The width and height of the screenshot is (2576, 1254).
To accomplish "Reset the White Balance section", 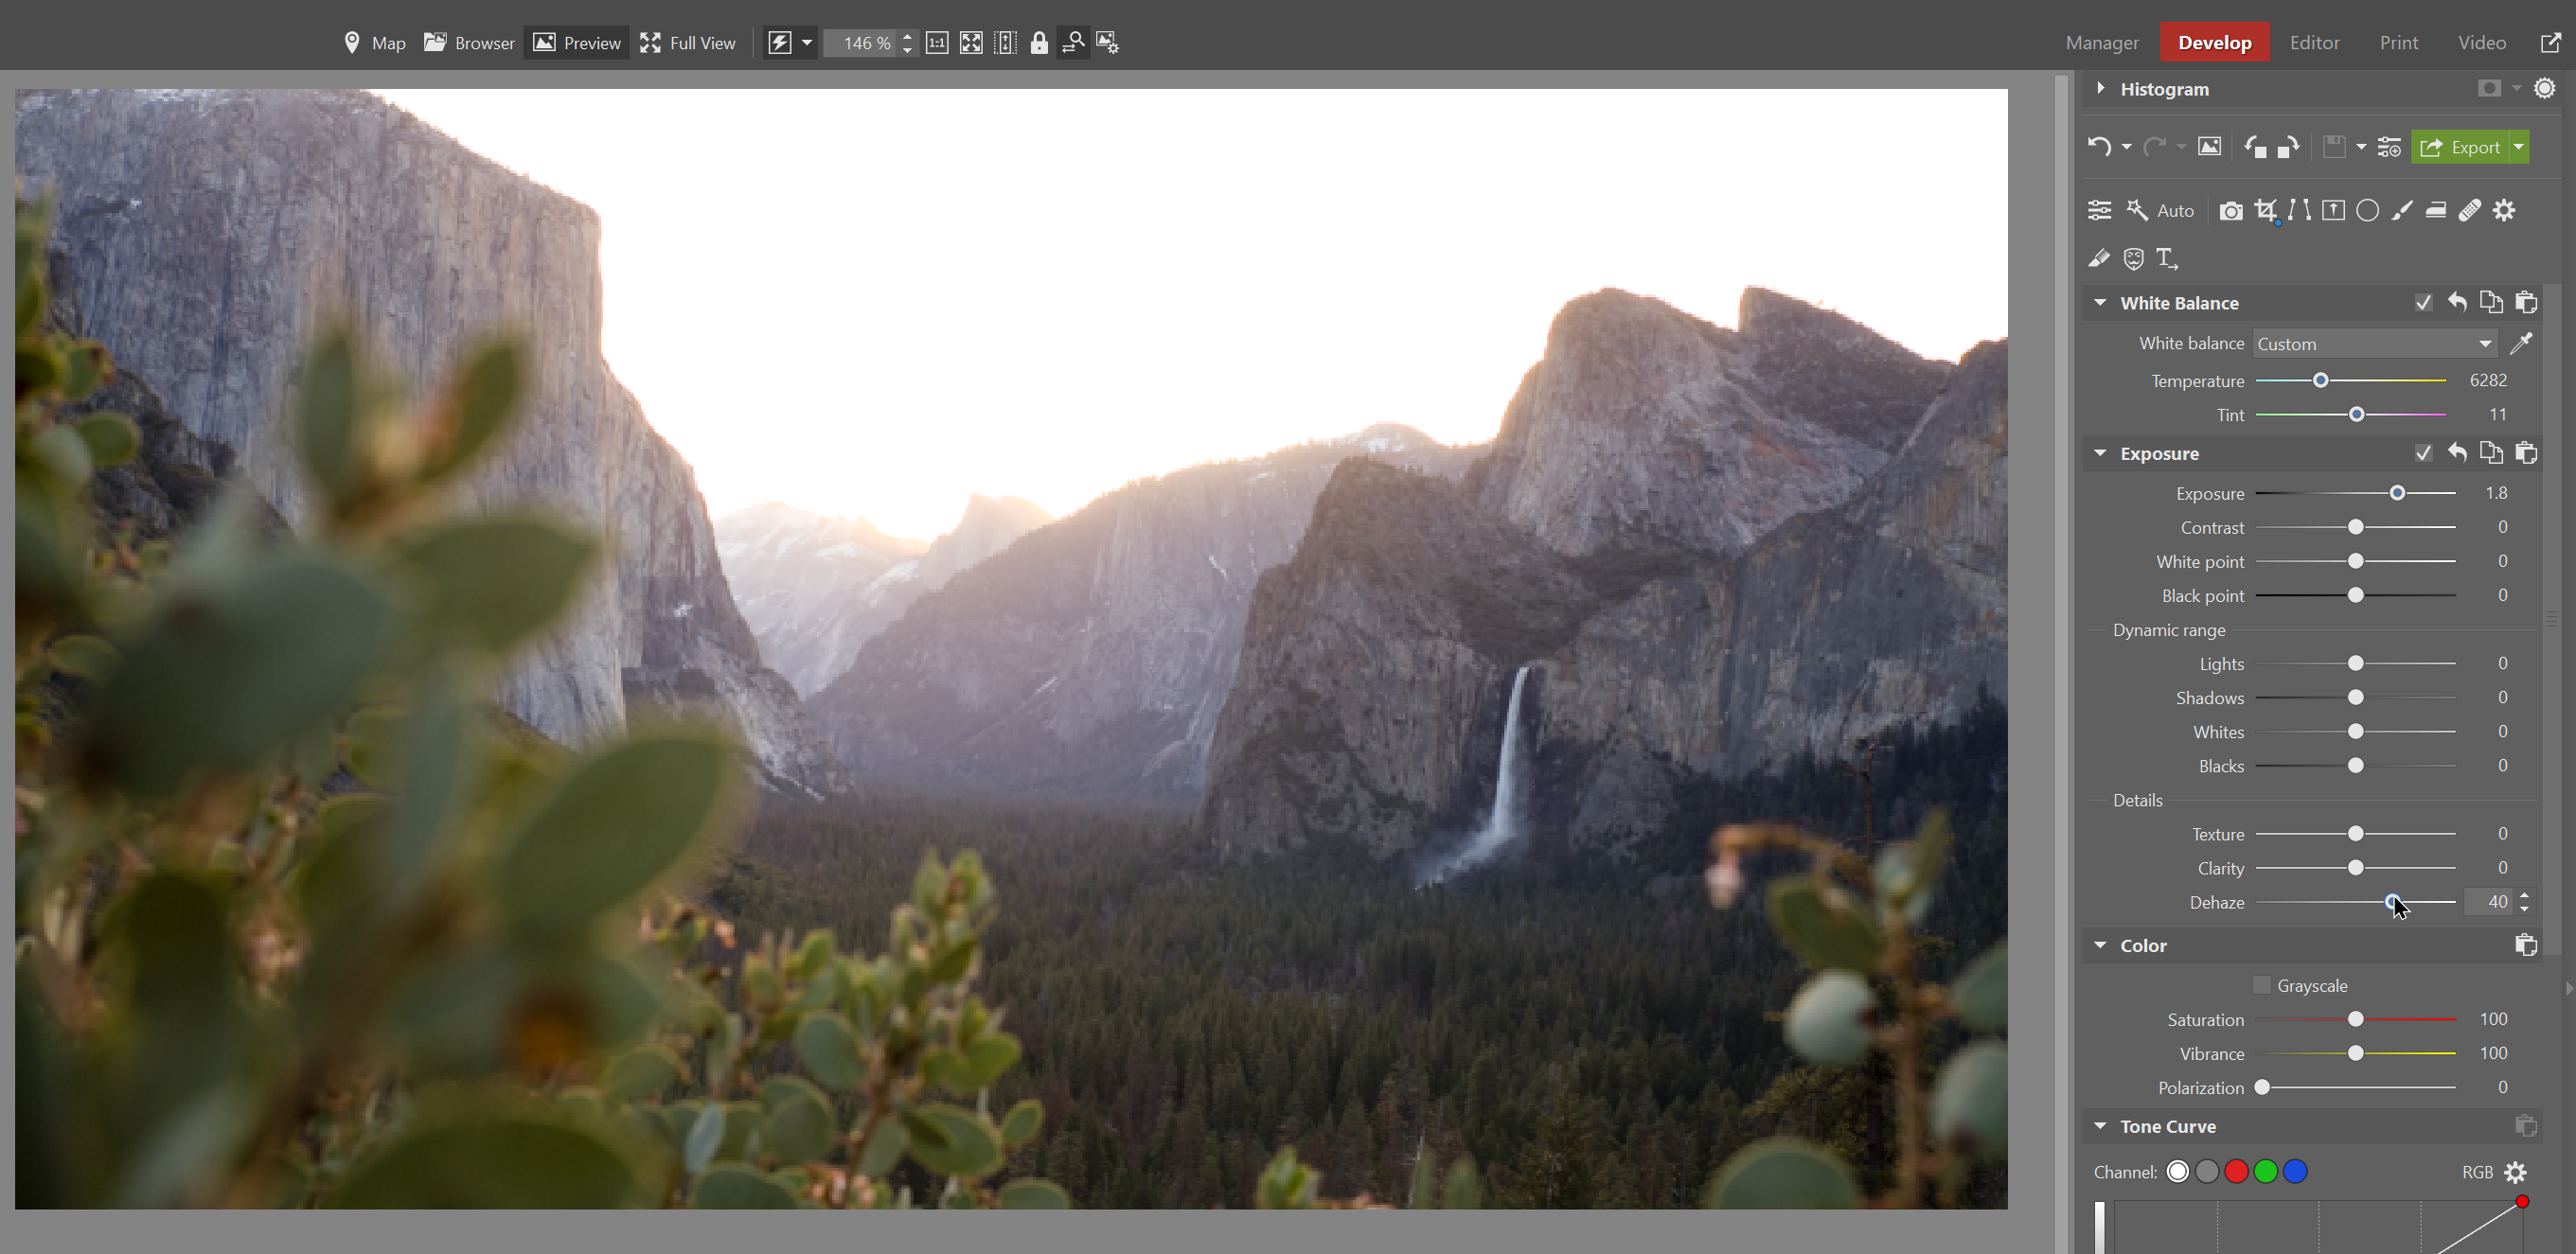I will (x=2457, y=302).
